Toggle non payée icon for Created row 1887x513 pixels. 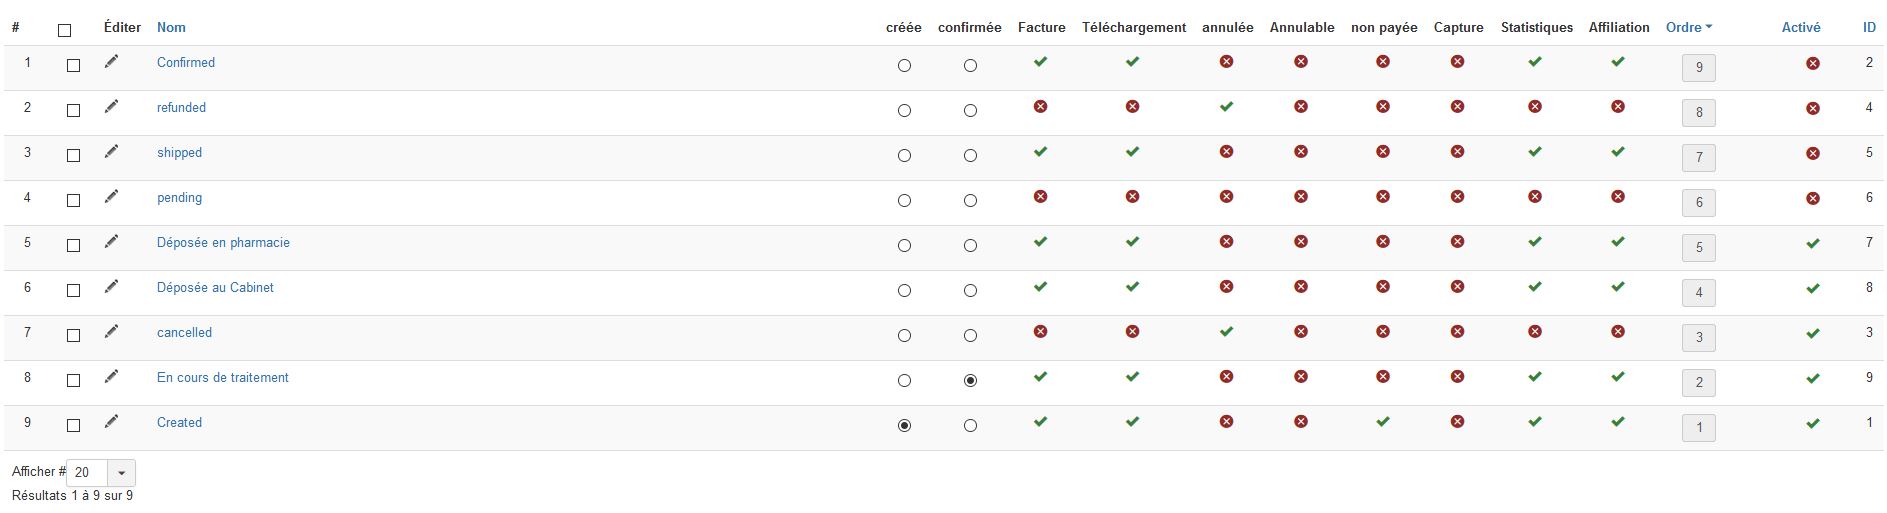(x=1382, y=422)
